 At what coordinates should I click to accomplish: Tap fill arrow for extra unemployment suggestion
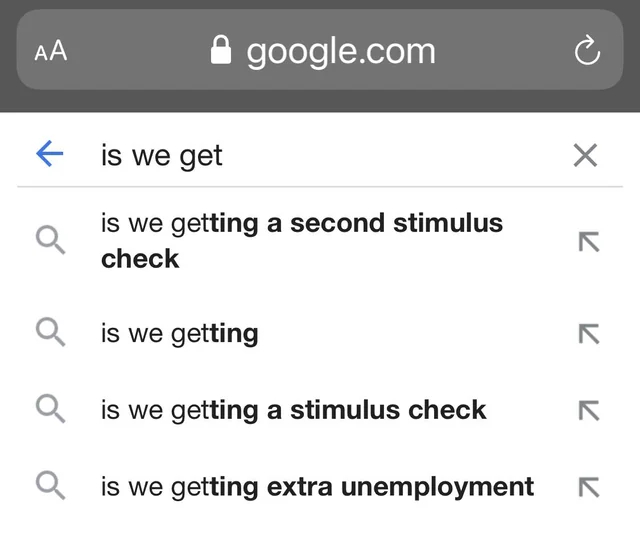[588, 487]
